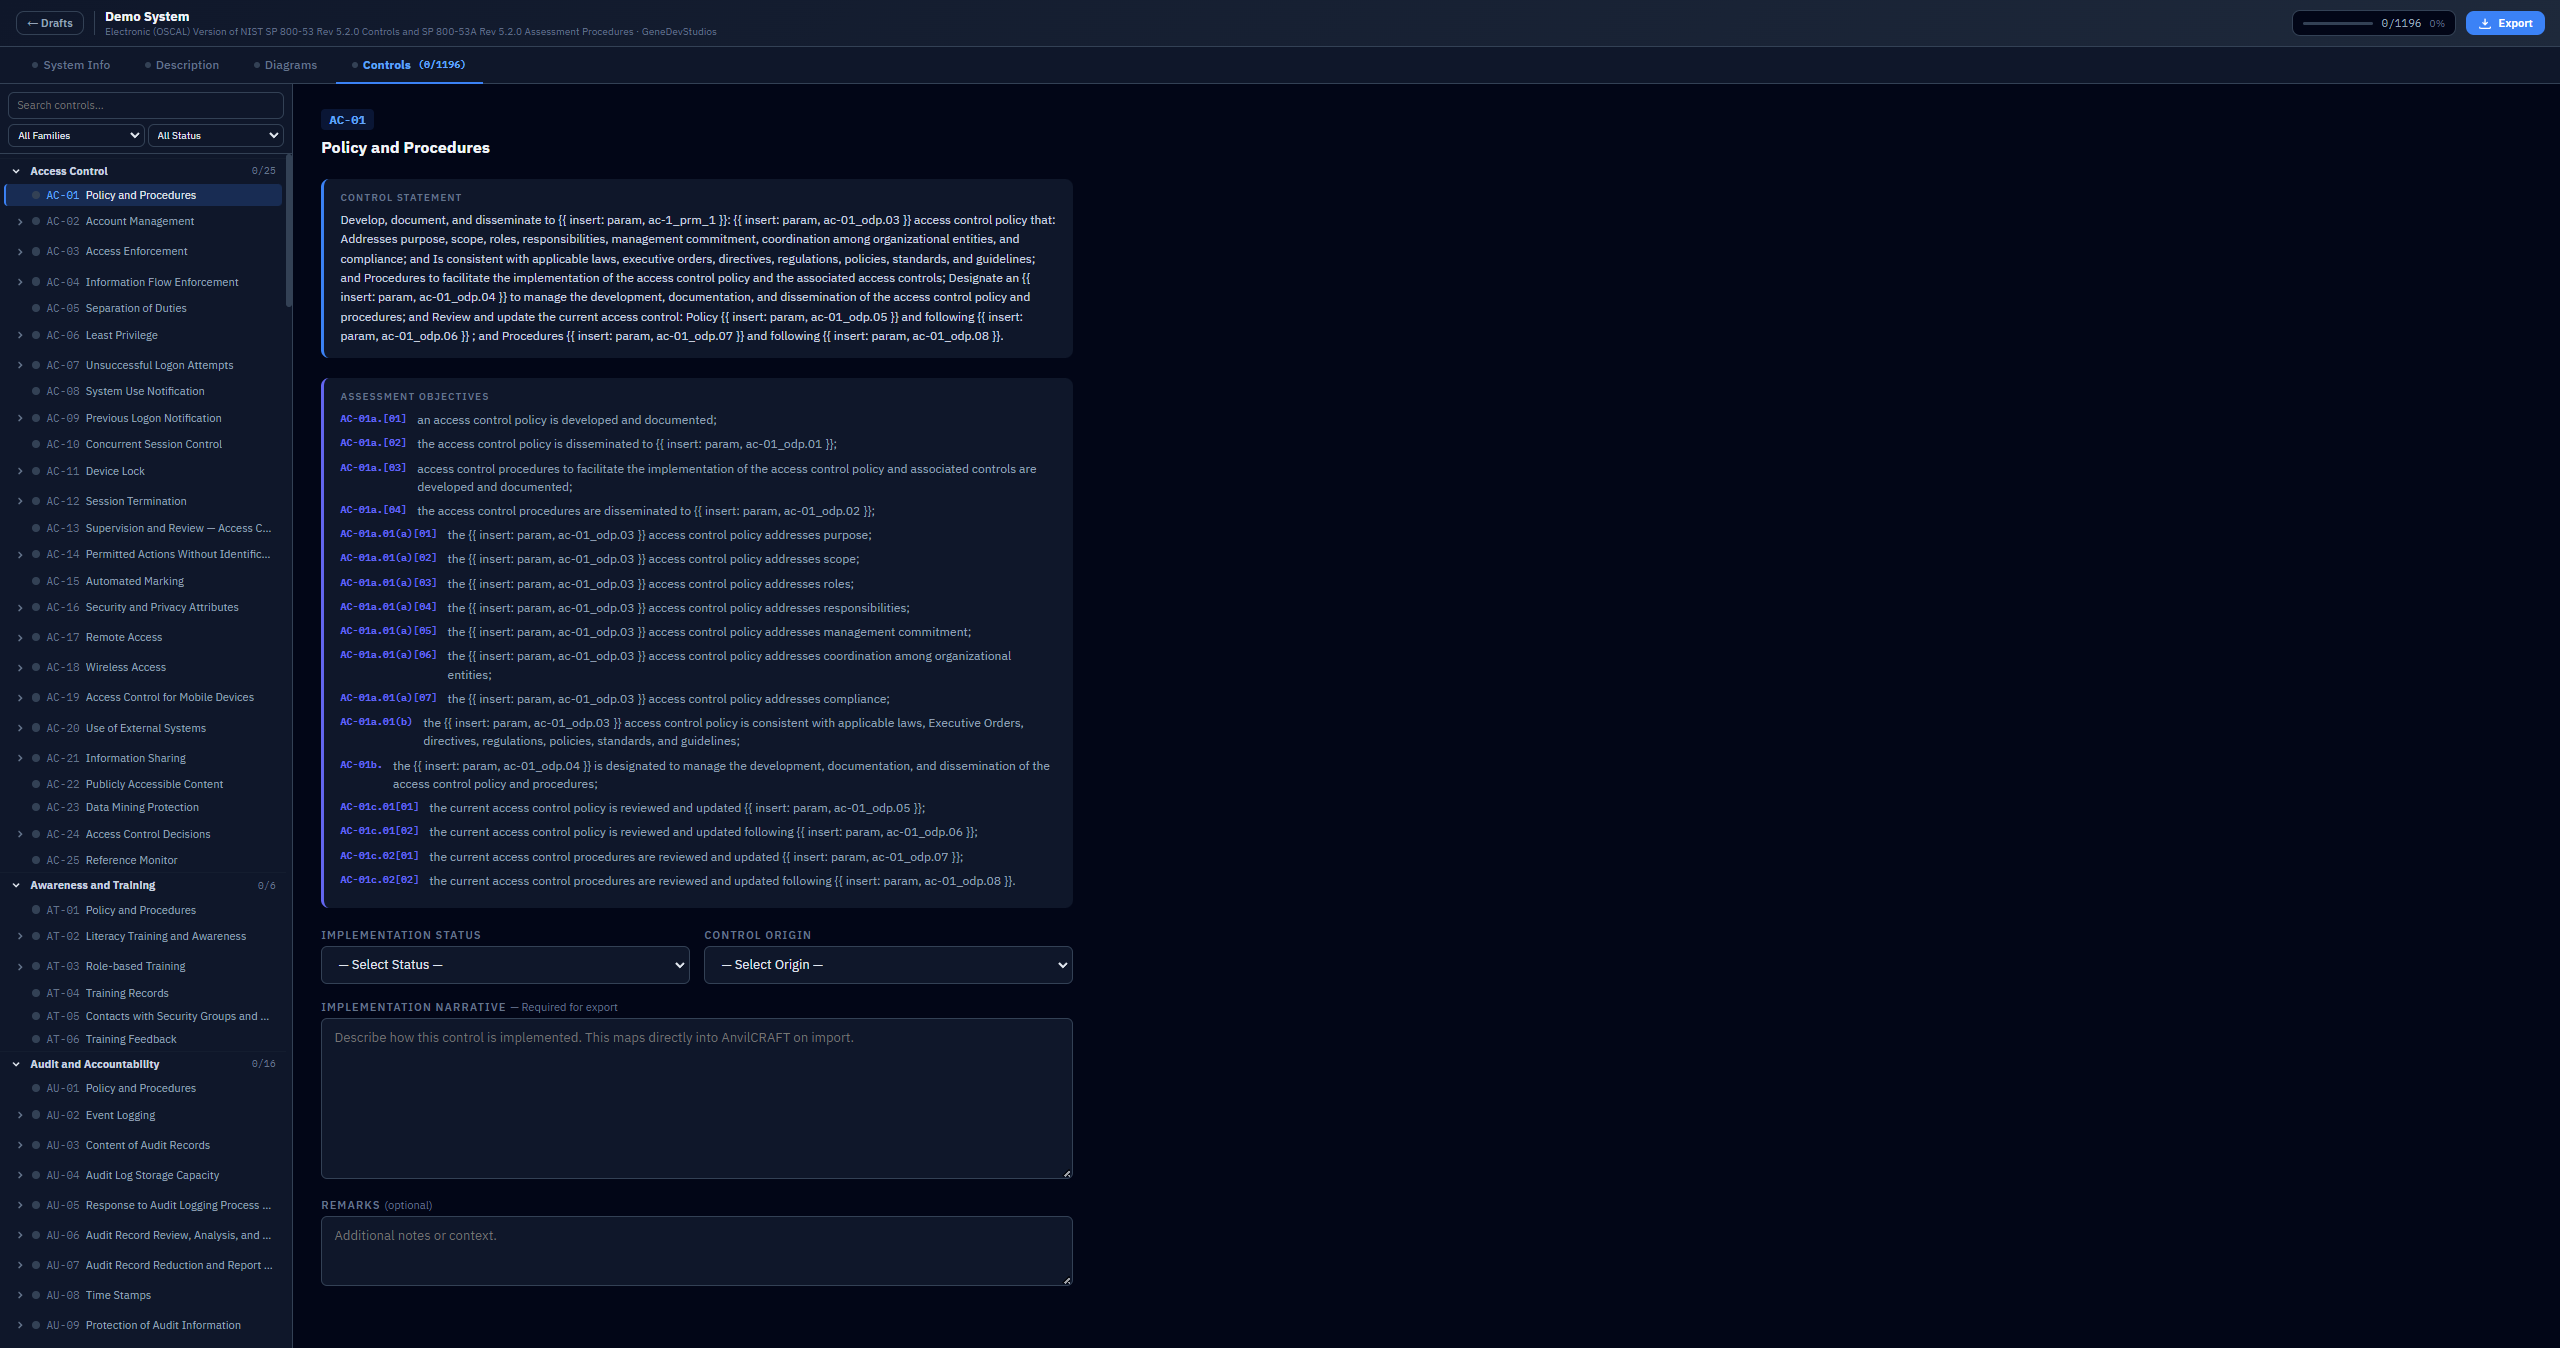Select AC-15 Automated Marking

(x=144, y=581)
